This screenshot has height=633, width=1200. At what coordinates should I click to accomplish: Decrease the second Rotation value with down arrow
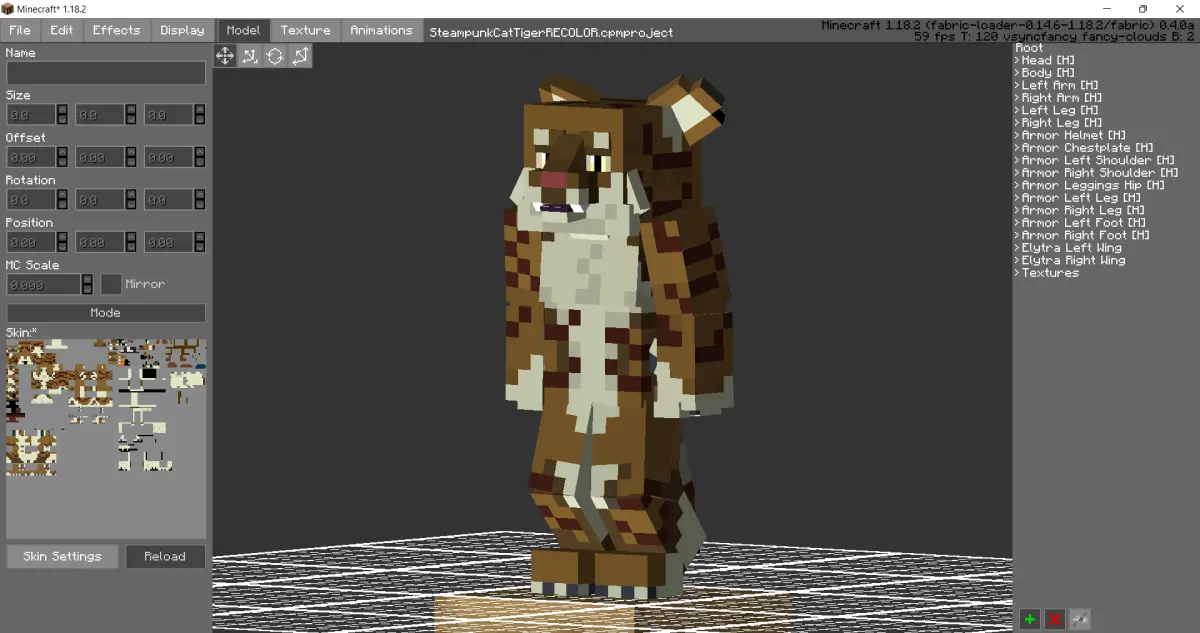click(130, 205)
